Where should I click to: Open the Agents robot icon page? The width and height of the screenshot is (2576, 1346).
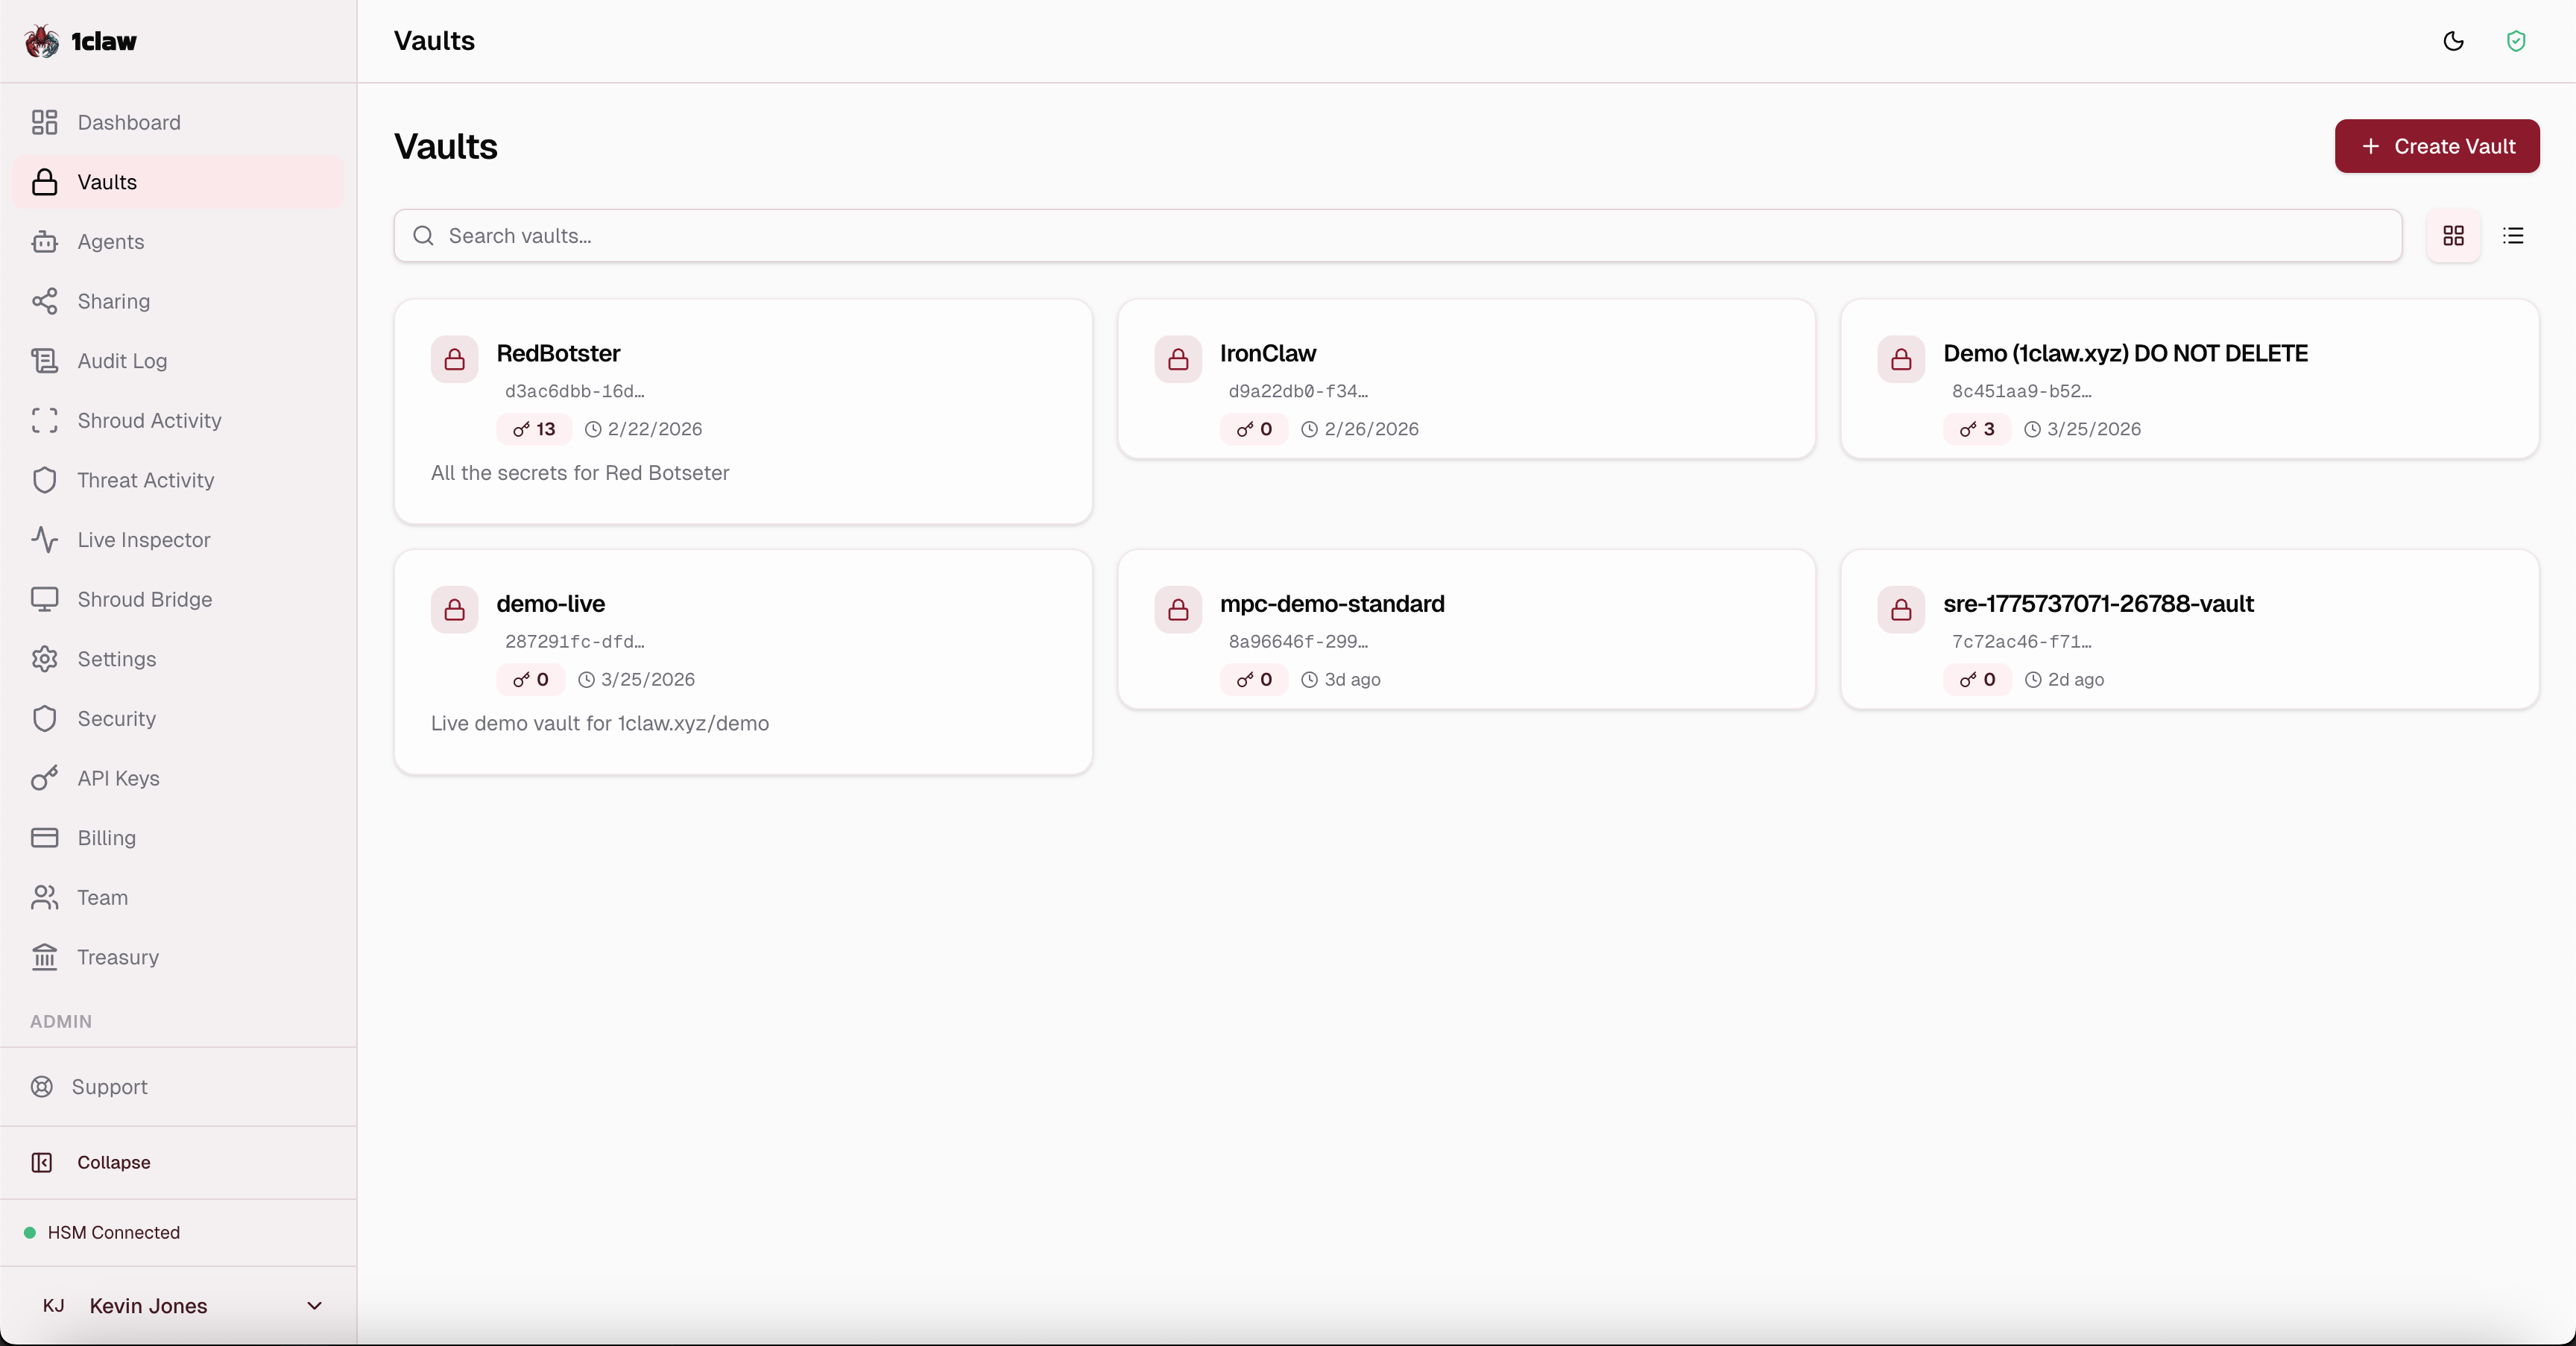(44, 242)
